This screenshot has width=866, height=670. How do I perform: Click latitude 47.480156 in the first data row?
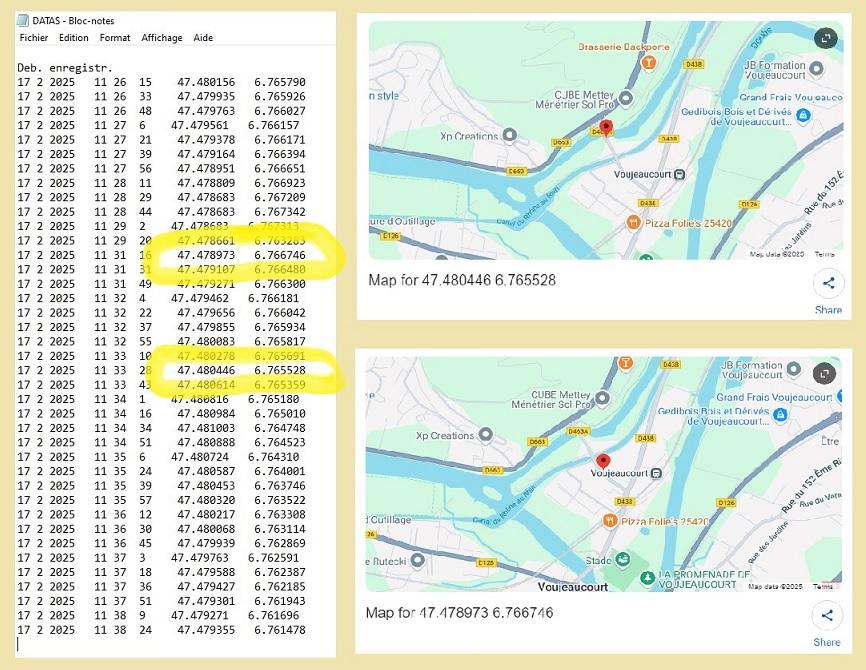pyautogui.click(x=206, y=82)
